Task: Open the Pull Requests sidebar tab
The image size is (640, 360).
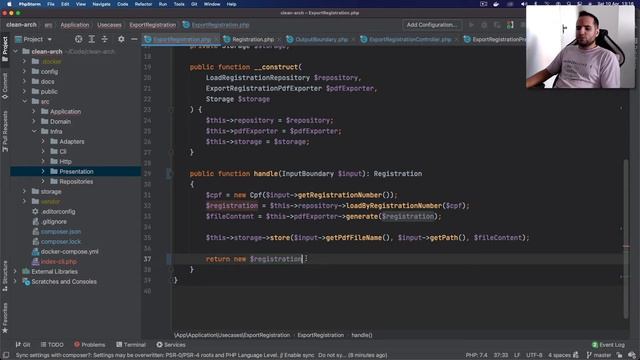Action: coord(5,131)
